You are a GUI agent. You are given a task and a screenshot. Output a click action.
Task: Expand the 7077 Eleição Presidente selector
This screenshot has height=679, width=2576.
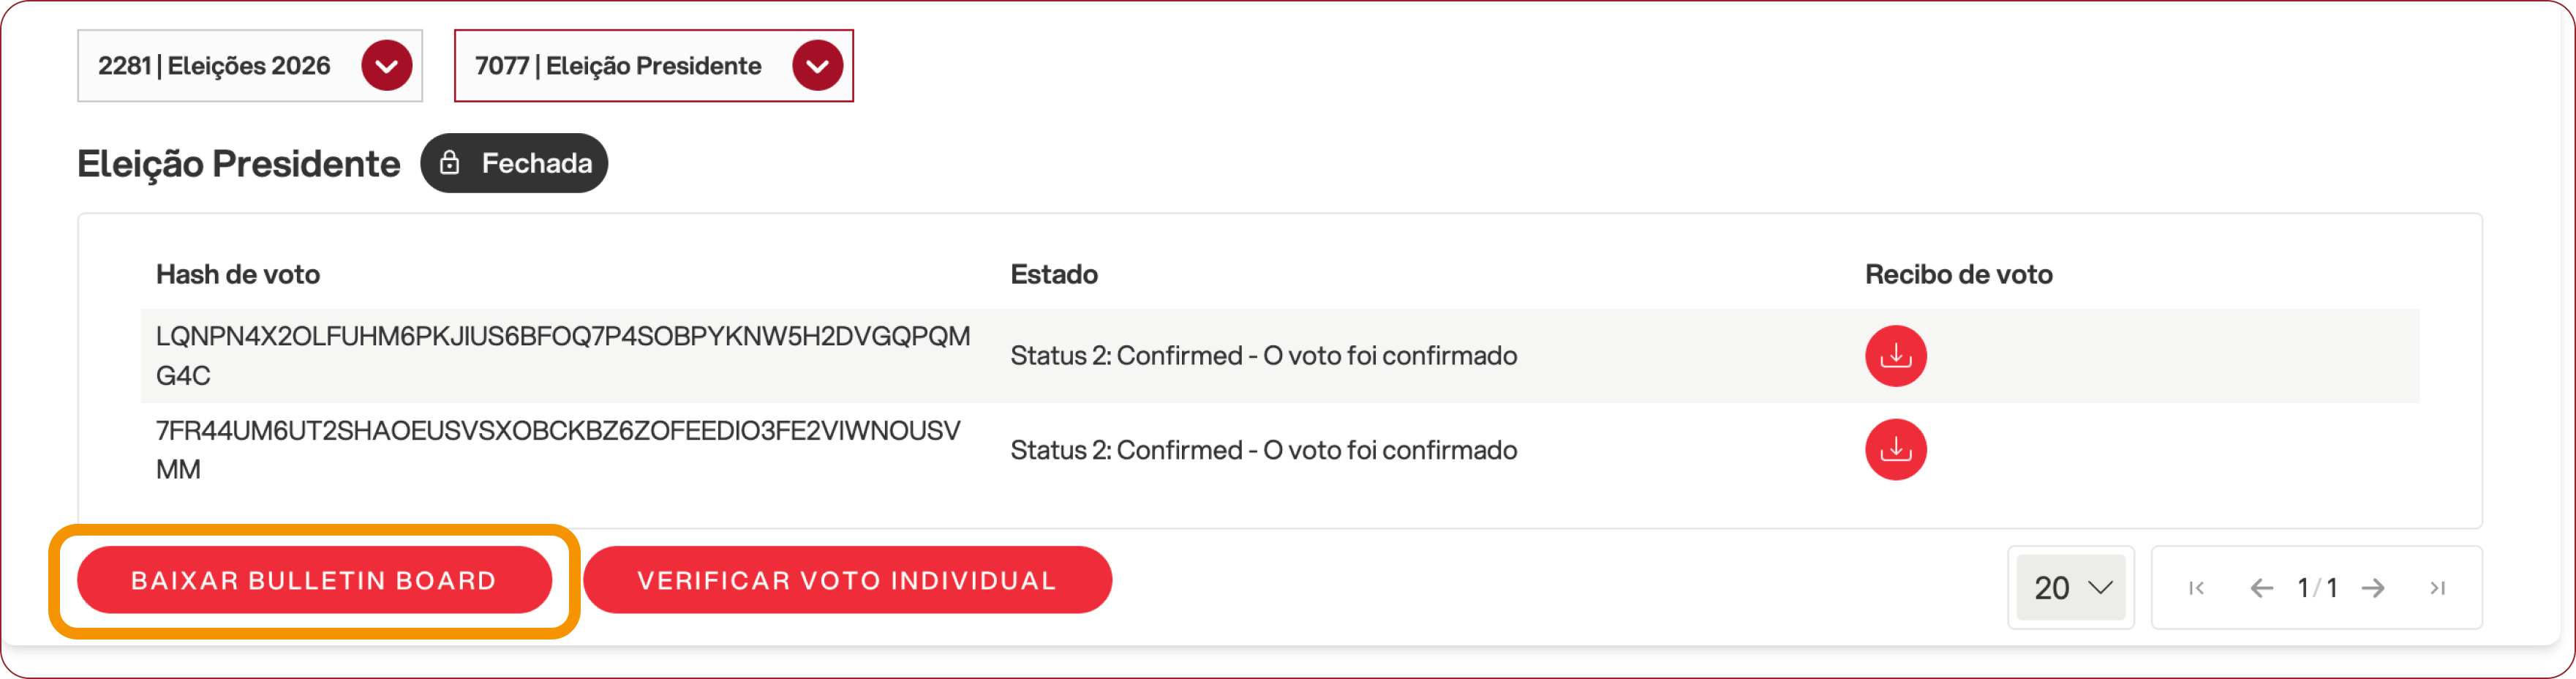tap(817, 66)
